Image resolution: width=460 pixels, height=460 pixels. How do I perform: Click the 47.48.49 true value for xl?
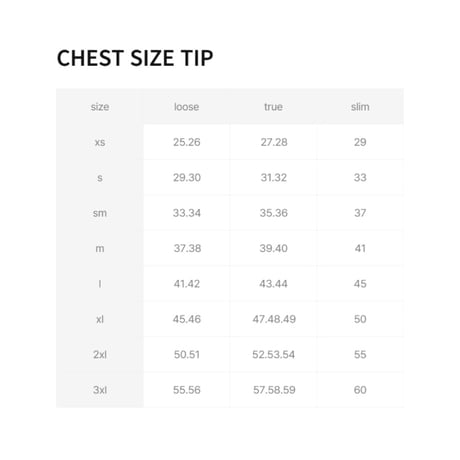(x=274, y=319)
